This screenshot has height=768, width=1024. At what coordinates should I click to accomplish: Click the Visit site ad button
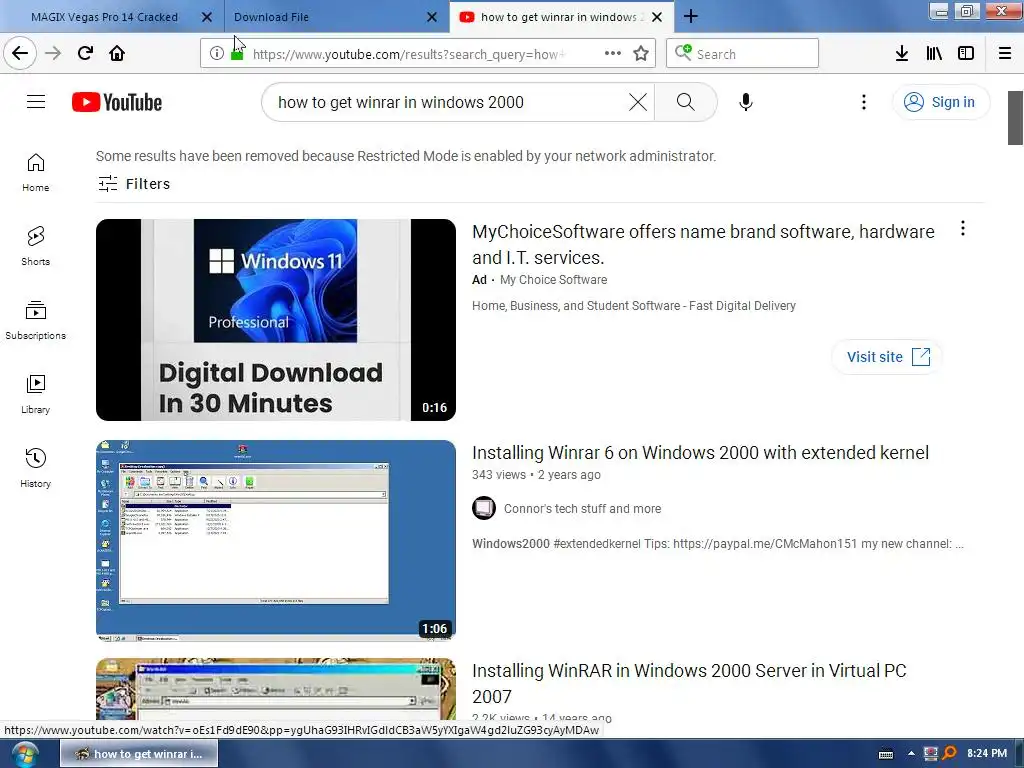[887, 357]
